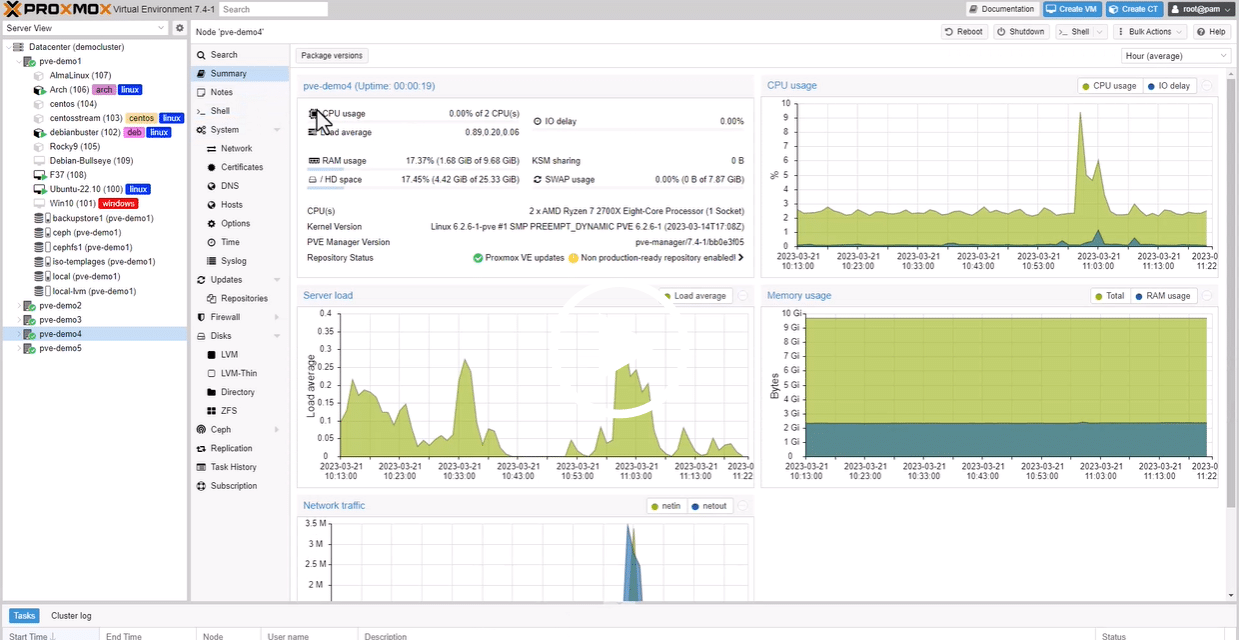Select the F37 (108) VM
Image resolution: width=1239 pixels, height=640 pixels.
click(68, 175)
